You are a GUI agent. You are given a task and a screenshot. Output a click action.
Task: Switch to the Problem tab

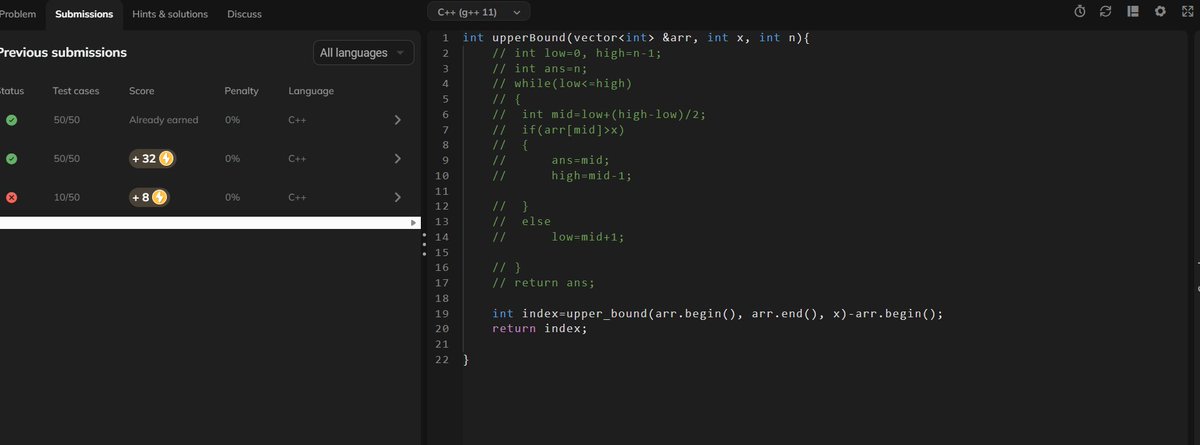(x=17, y=14)
